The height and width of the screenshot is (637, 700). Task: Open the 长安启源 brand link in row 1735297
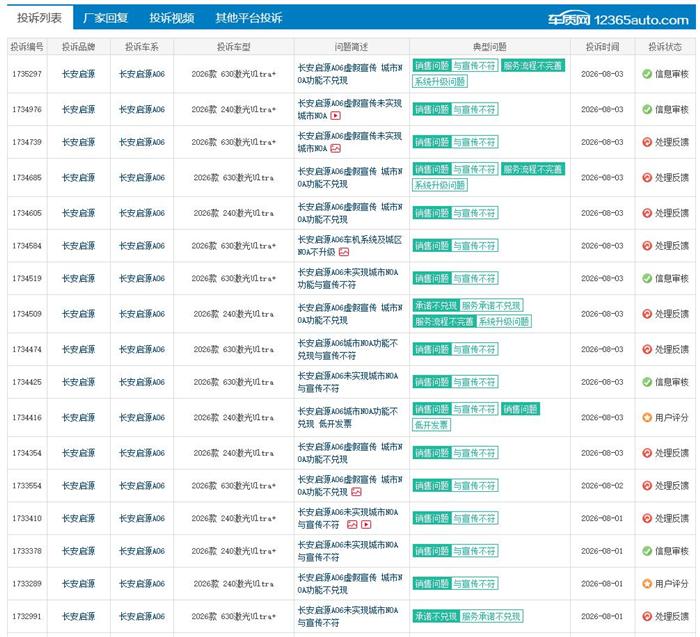79,74
